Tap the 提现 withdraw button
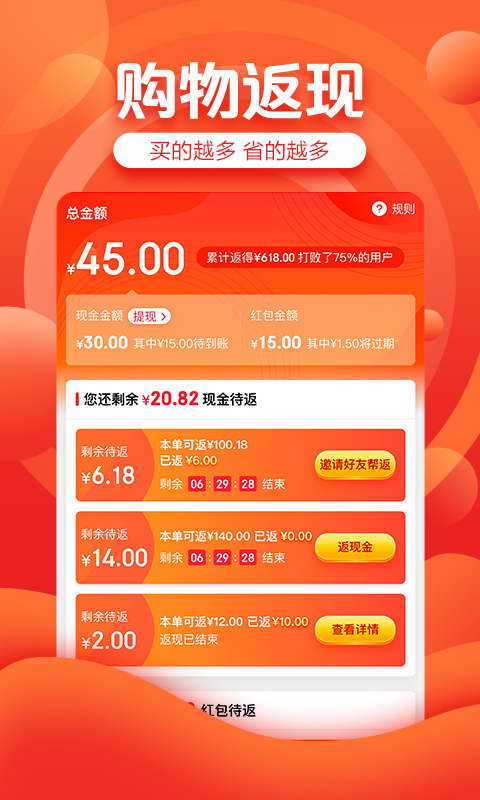This screenshot has height=800, width=480. (149, 316)
